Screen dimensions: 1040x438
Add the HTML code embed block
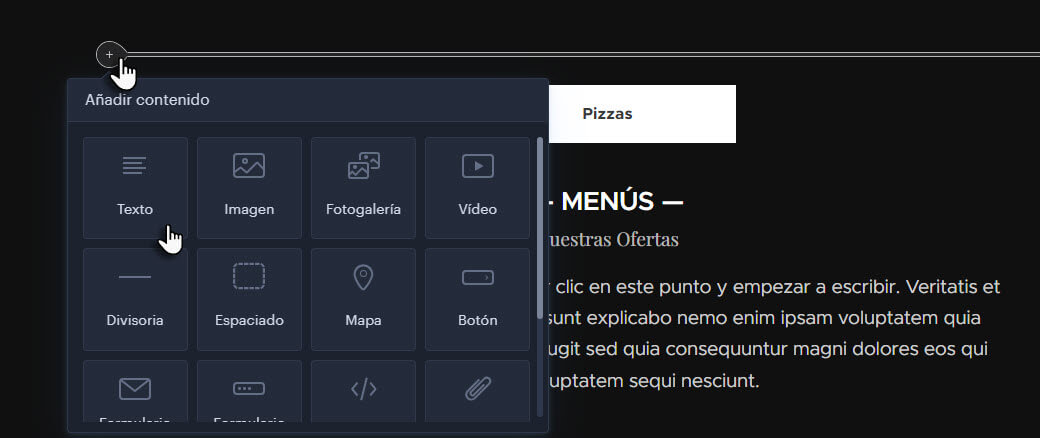(363, 390)
